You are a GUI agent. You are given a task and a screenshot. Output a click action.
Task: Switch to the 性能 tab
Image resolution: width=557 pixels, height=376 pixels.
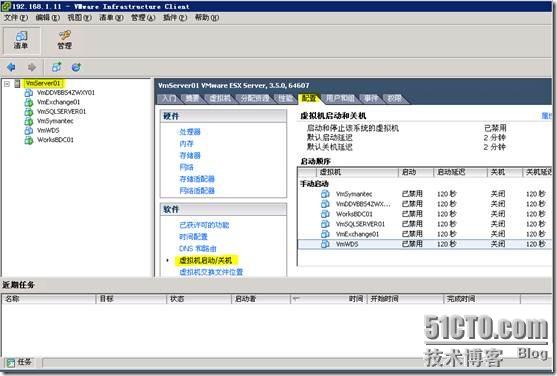pyautogui.click(x=286, y=98)
